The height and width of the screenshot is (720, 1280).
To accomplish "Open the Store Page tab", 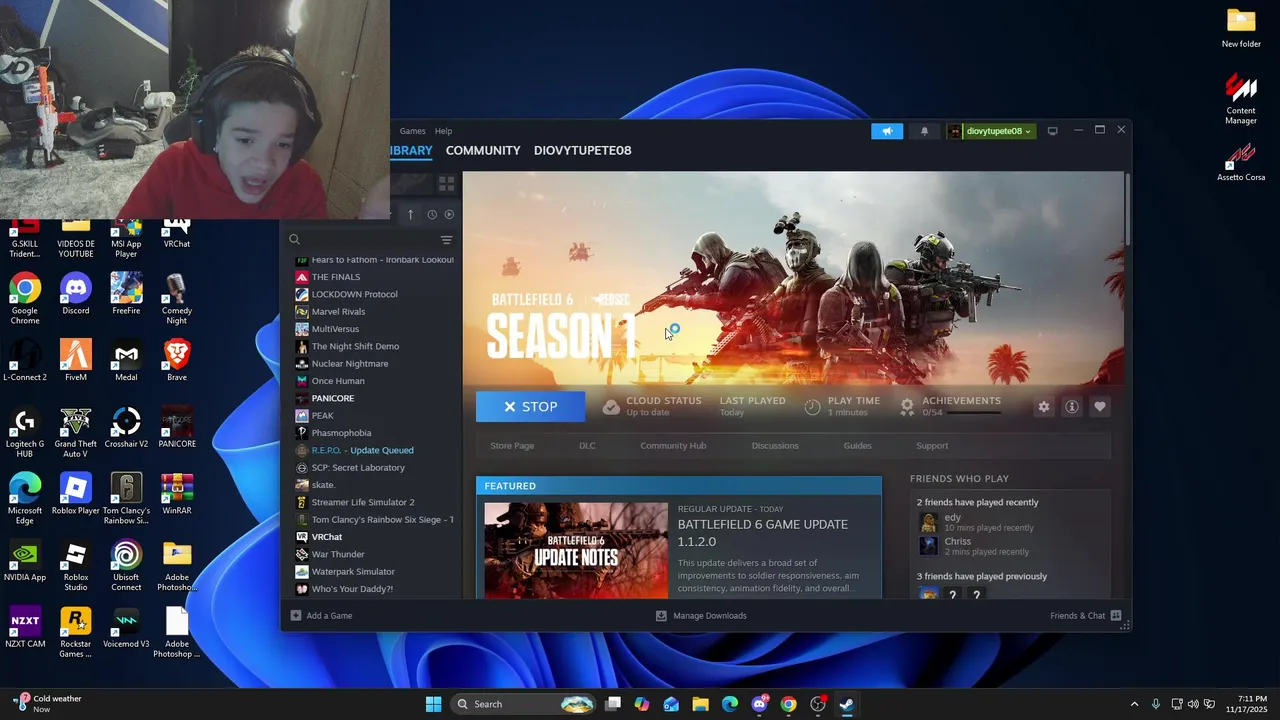I will point(512,446).
